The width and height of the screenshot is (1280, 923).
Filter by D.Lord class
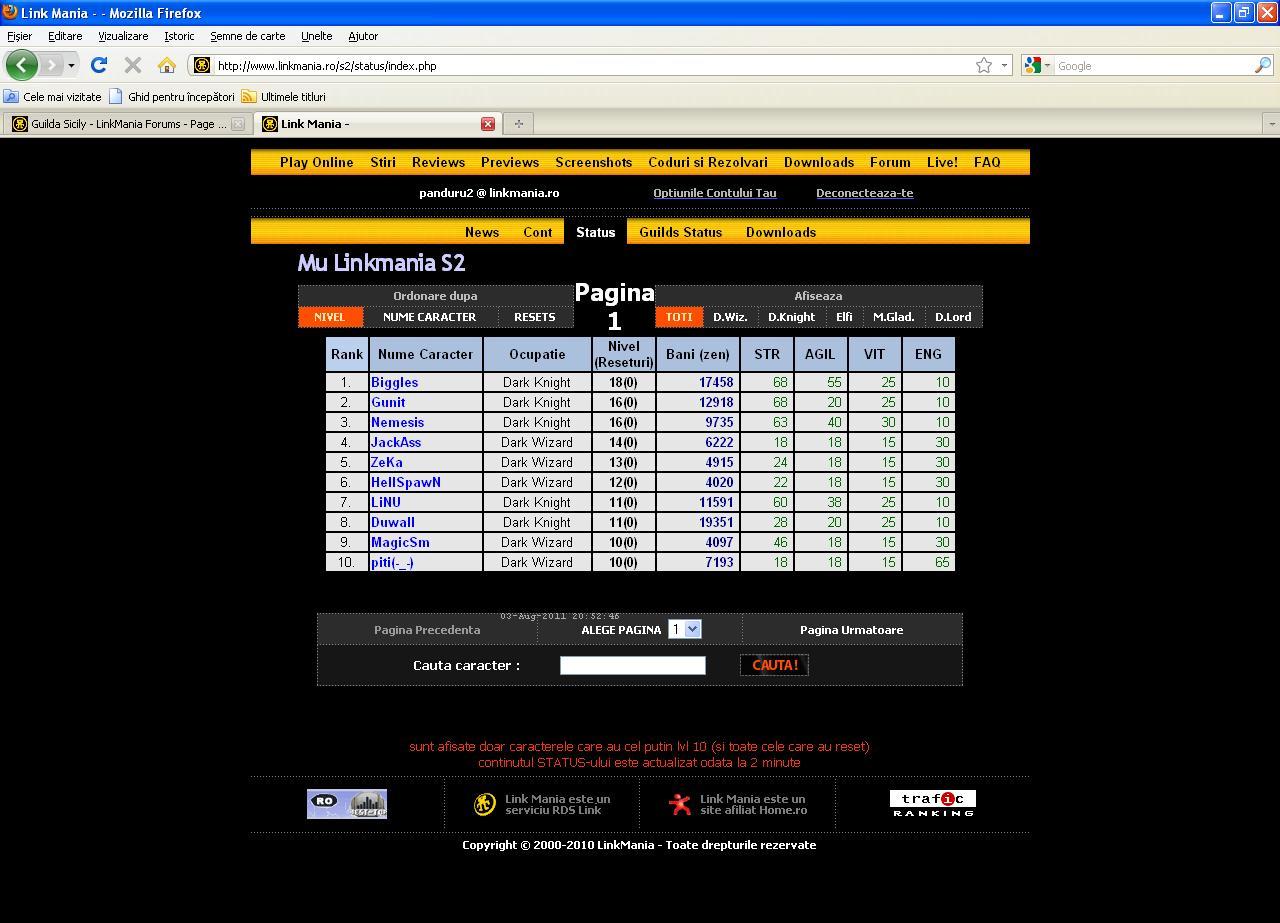pos(953,317)
